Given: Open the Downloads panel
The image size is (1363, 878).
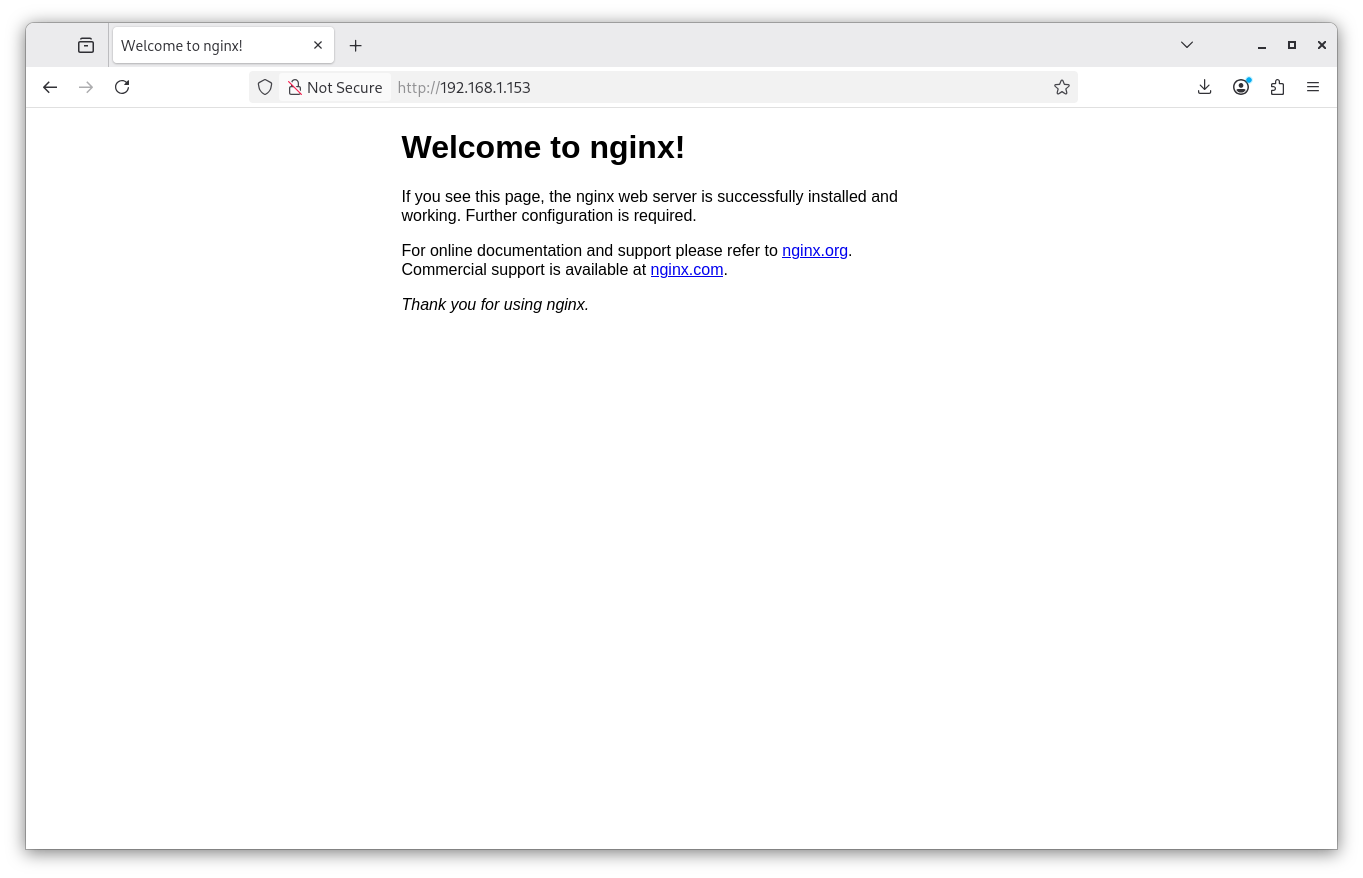Looking at the screenshot, I should coord(1205,87).
